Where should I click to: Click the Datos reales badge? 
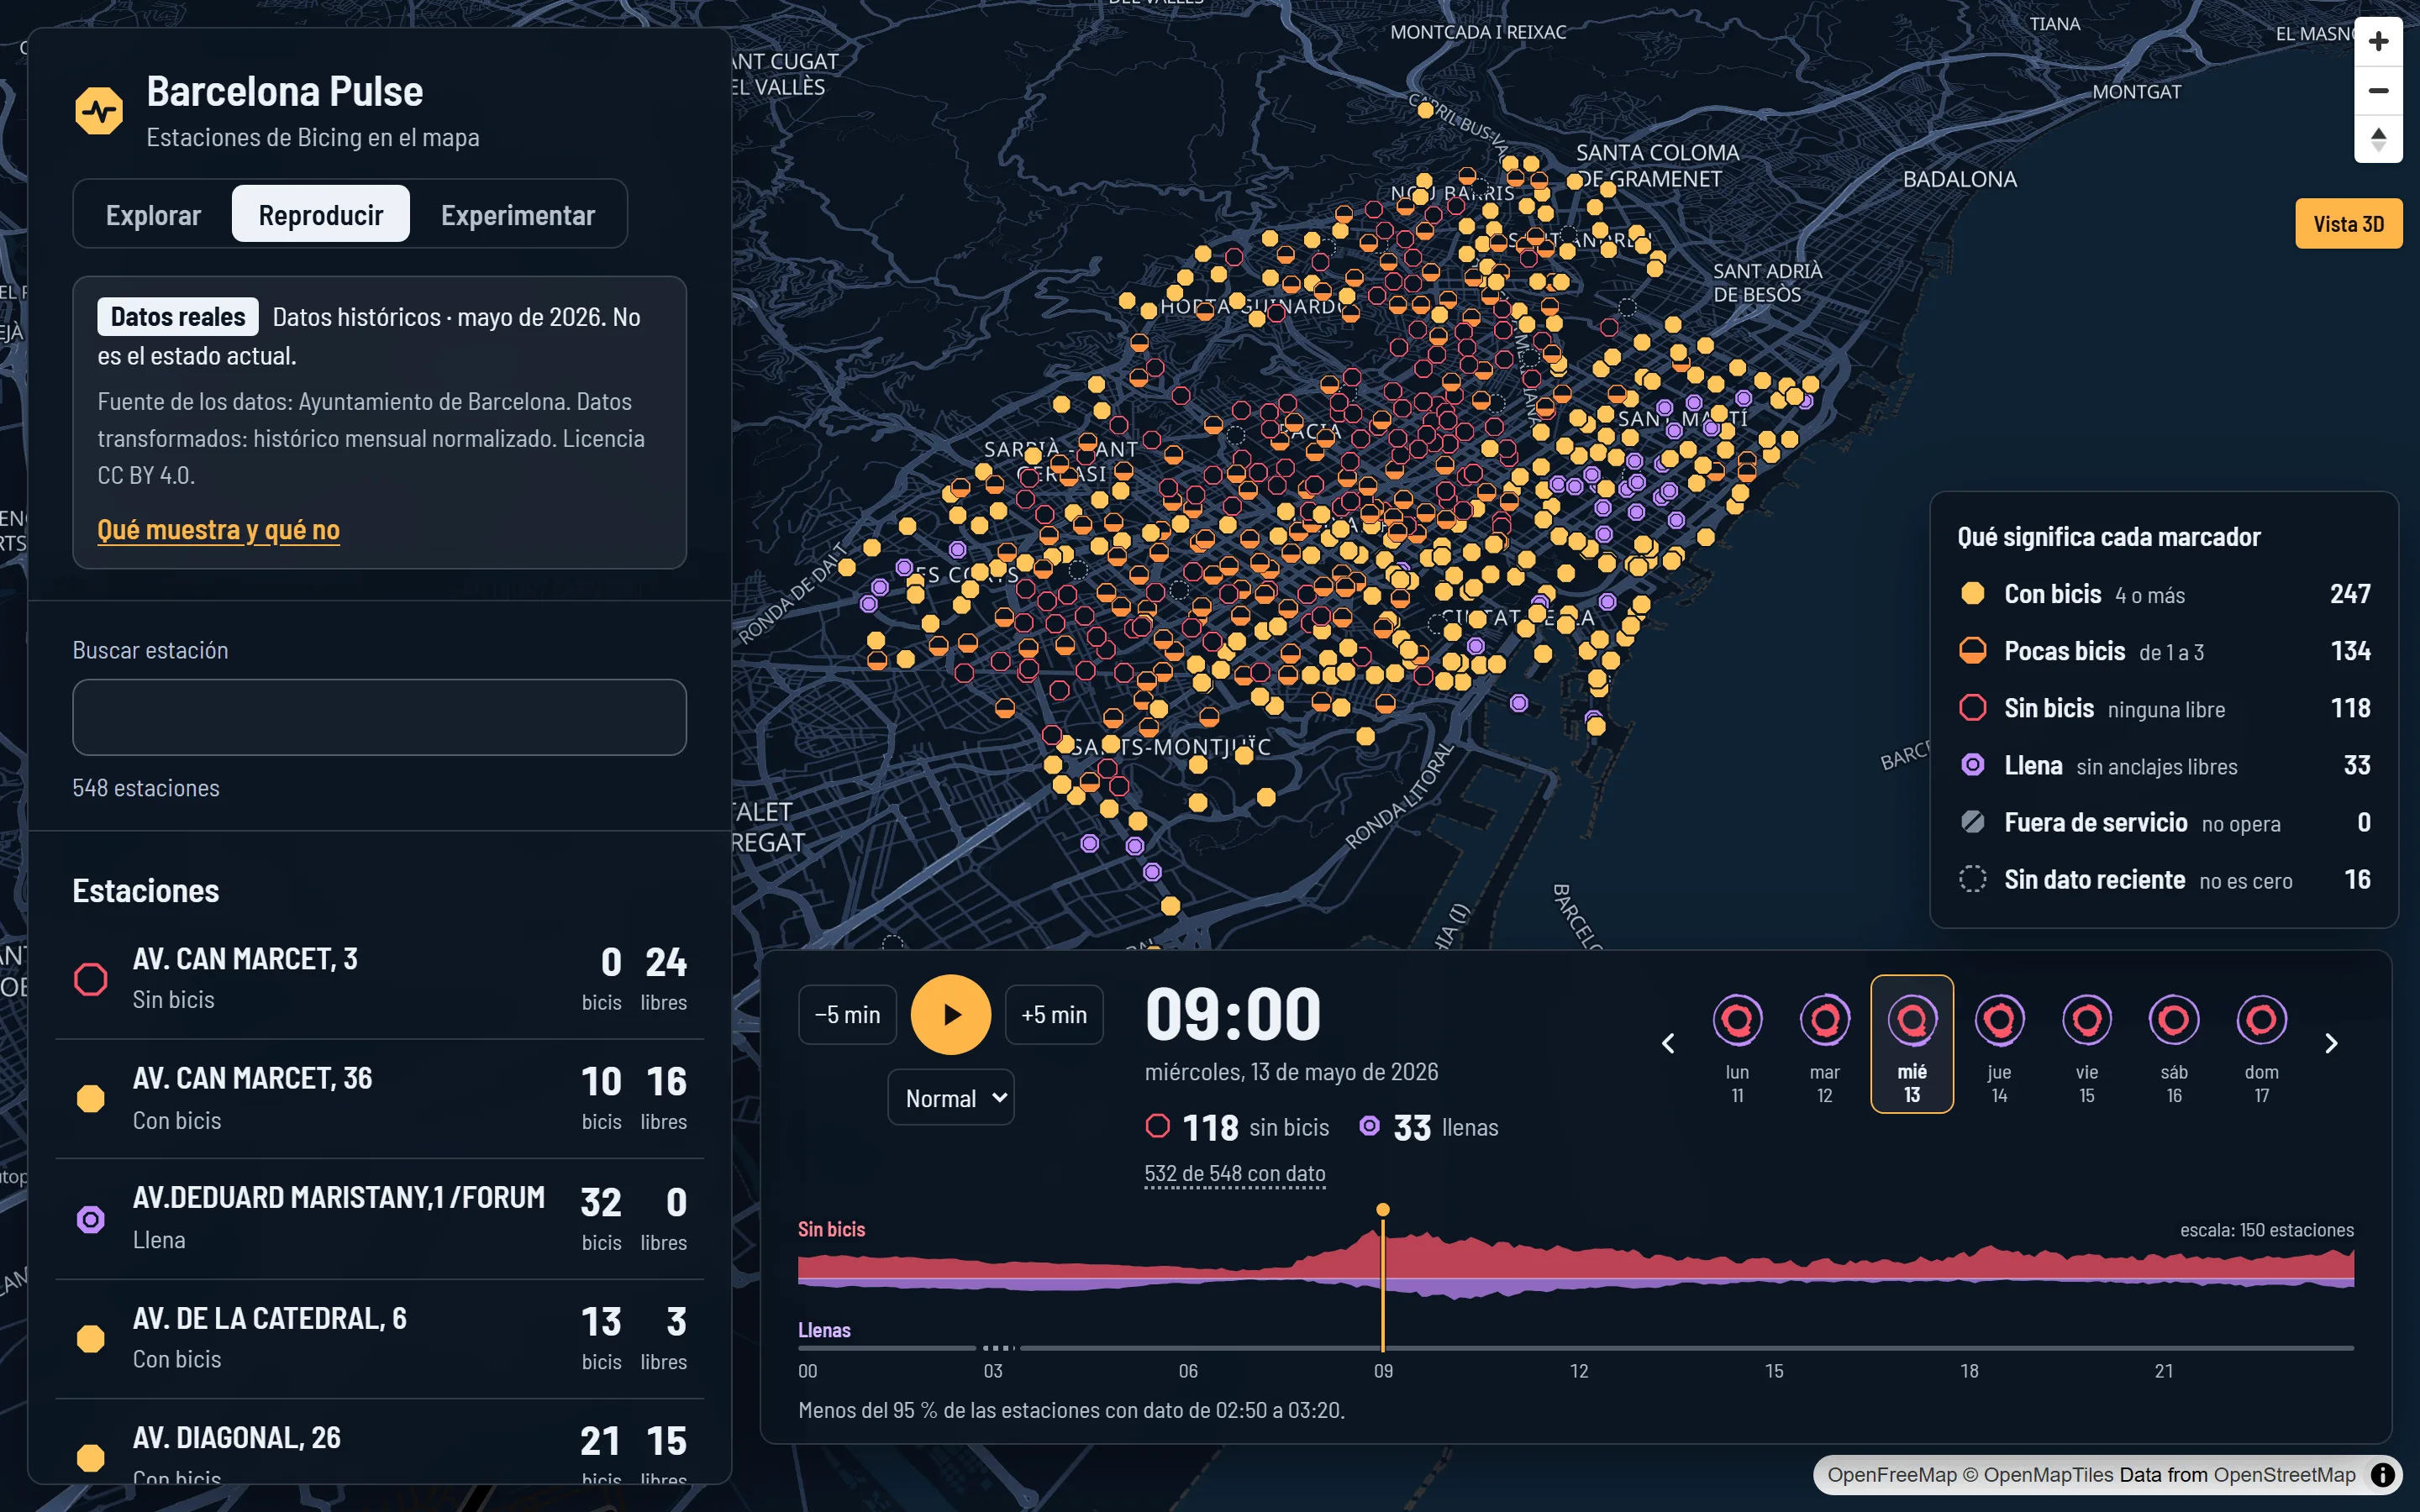pos(178,317)
